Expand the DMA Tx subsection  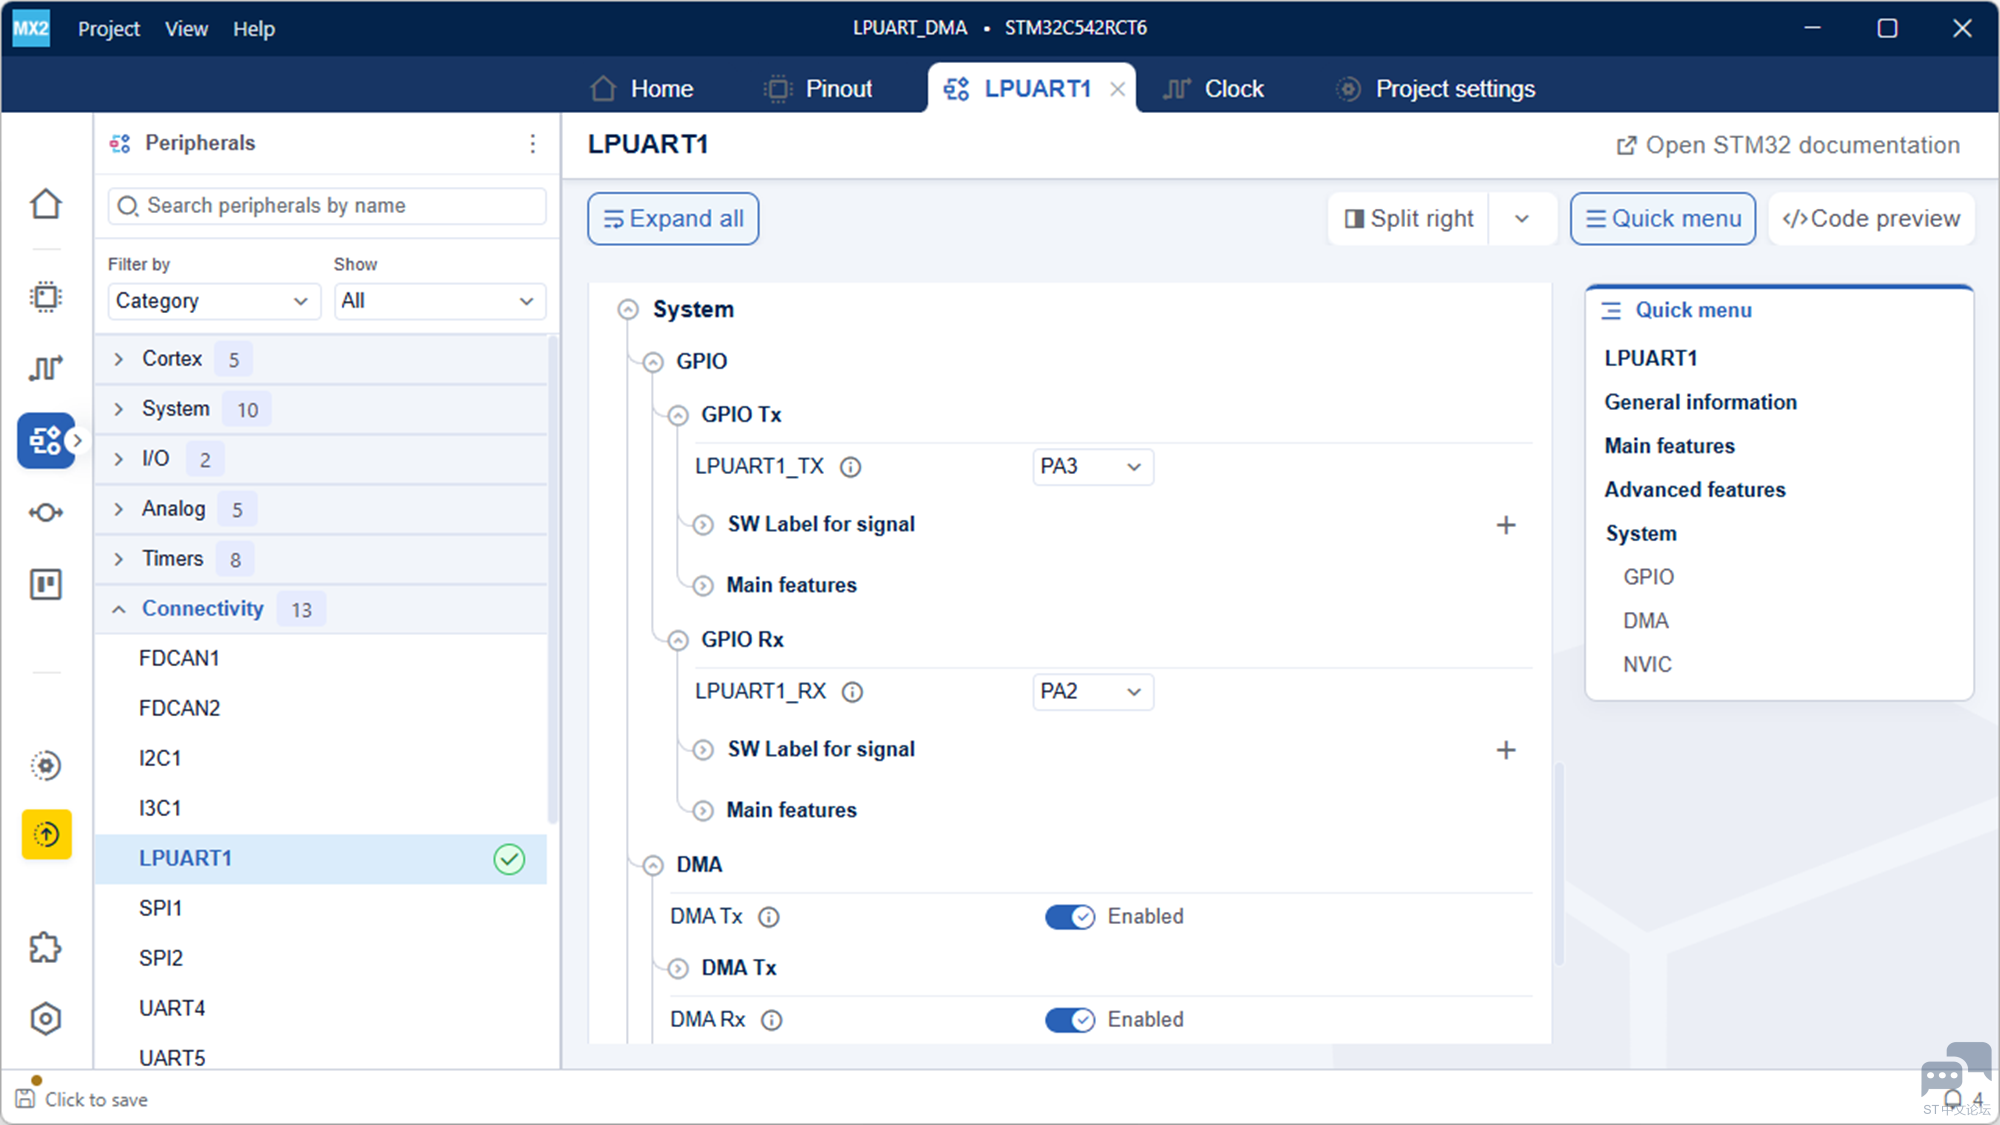coord(678,968)
